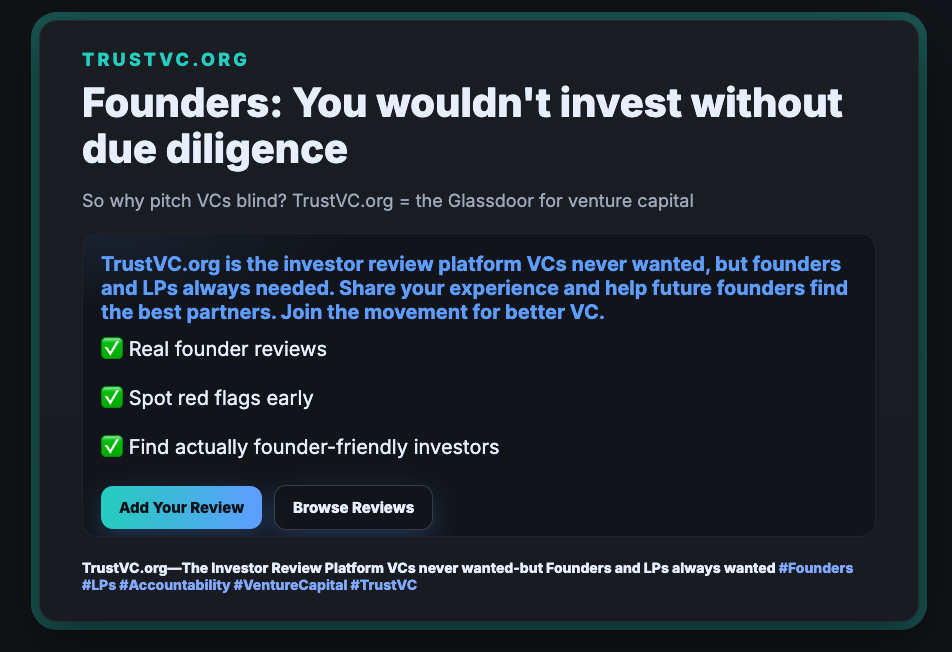Viewport: 952px width, 652px height.
Task: Open the Browse Reviews button
Action: 353,507
